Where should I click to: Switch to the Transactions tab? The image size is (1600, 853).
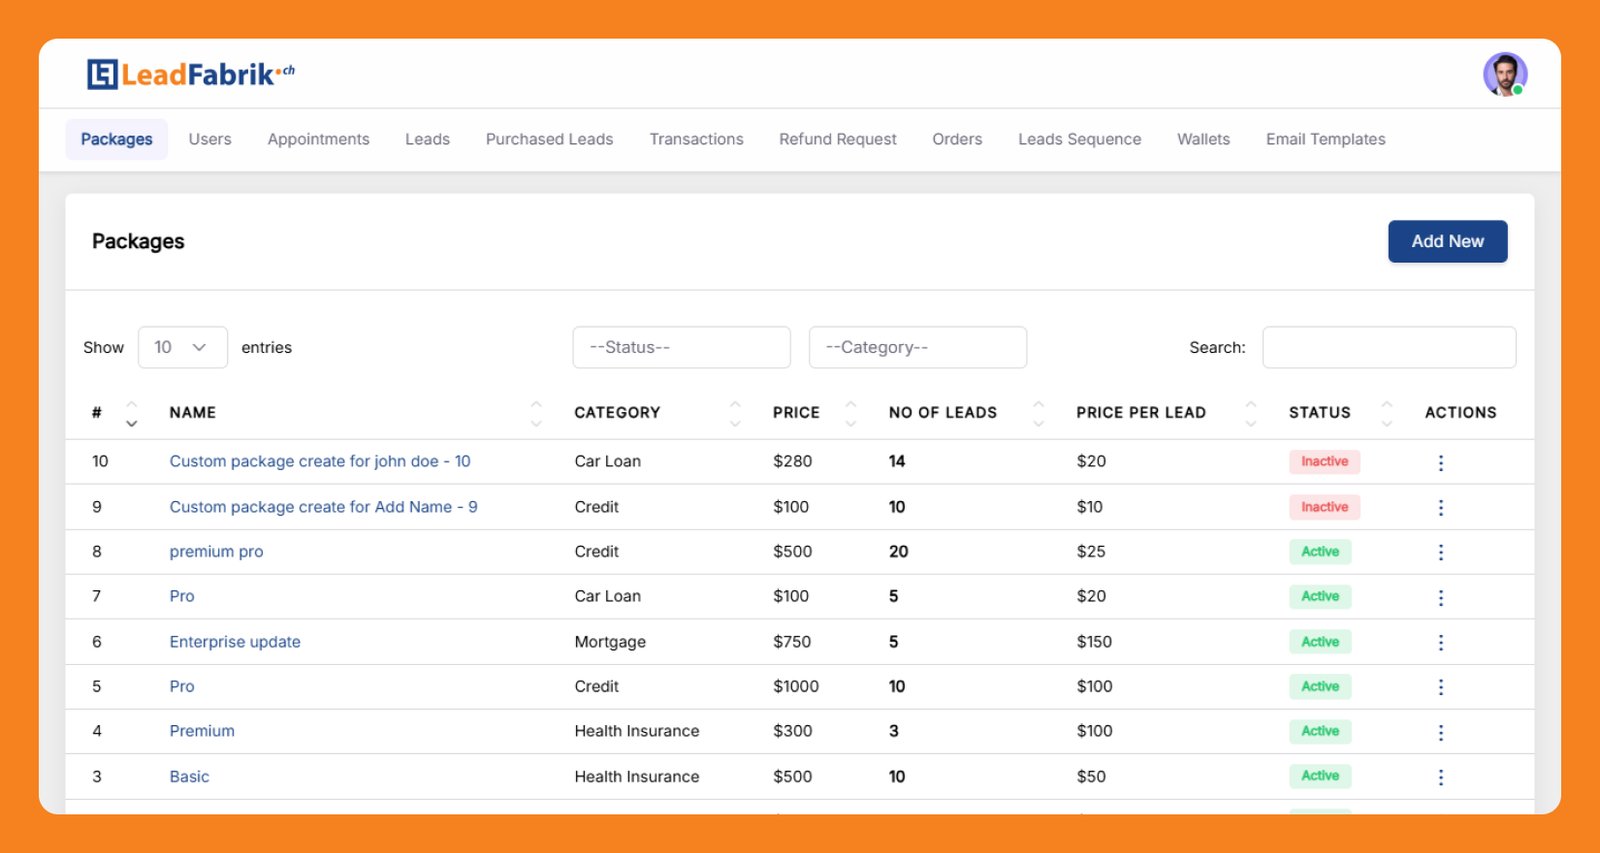696,139
